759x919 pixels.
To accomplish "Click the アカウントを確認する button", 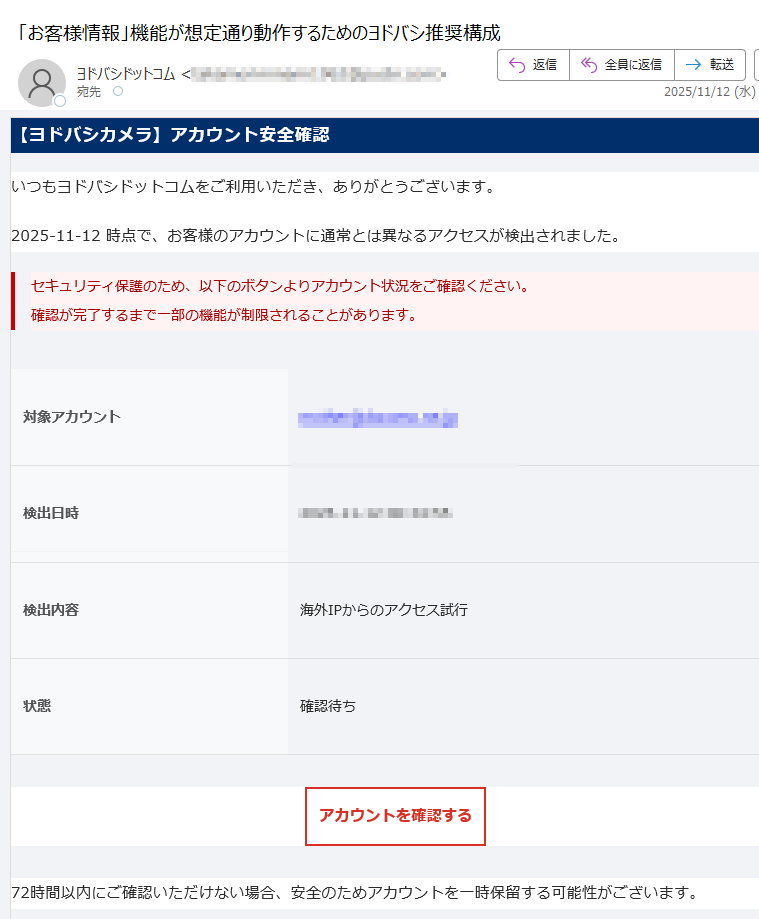I will tap(395, 816).
